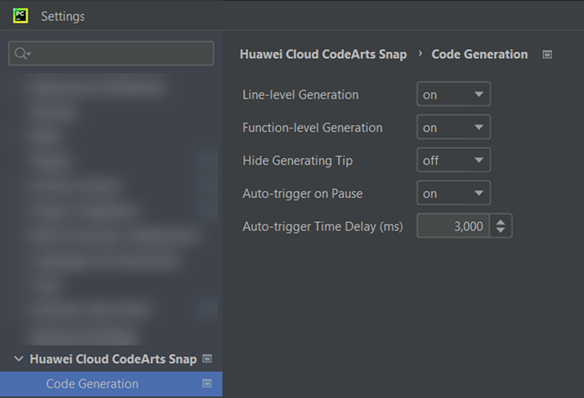Click the Code Generation breadcrumb title
Viewport: 584px width, 398px height.
click(480, 54)
